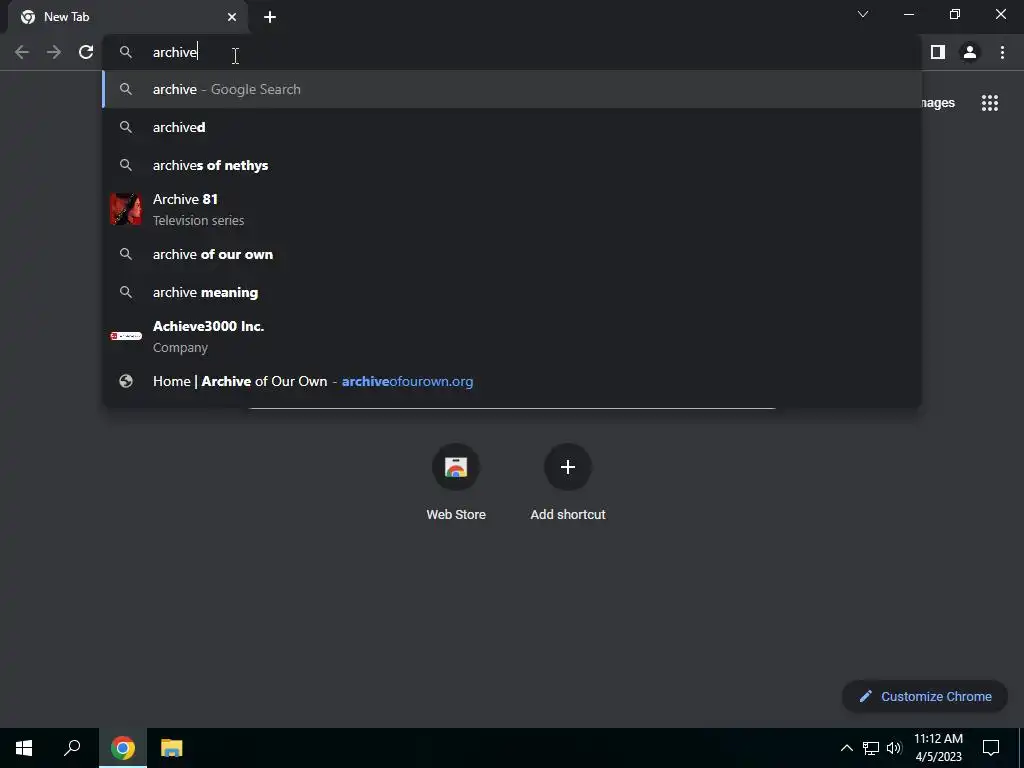Click the browser back arrow
Screen dimensions: 1024x768
(x=22, y=52)
